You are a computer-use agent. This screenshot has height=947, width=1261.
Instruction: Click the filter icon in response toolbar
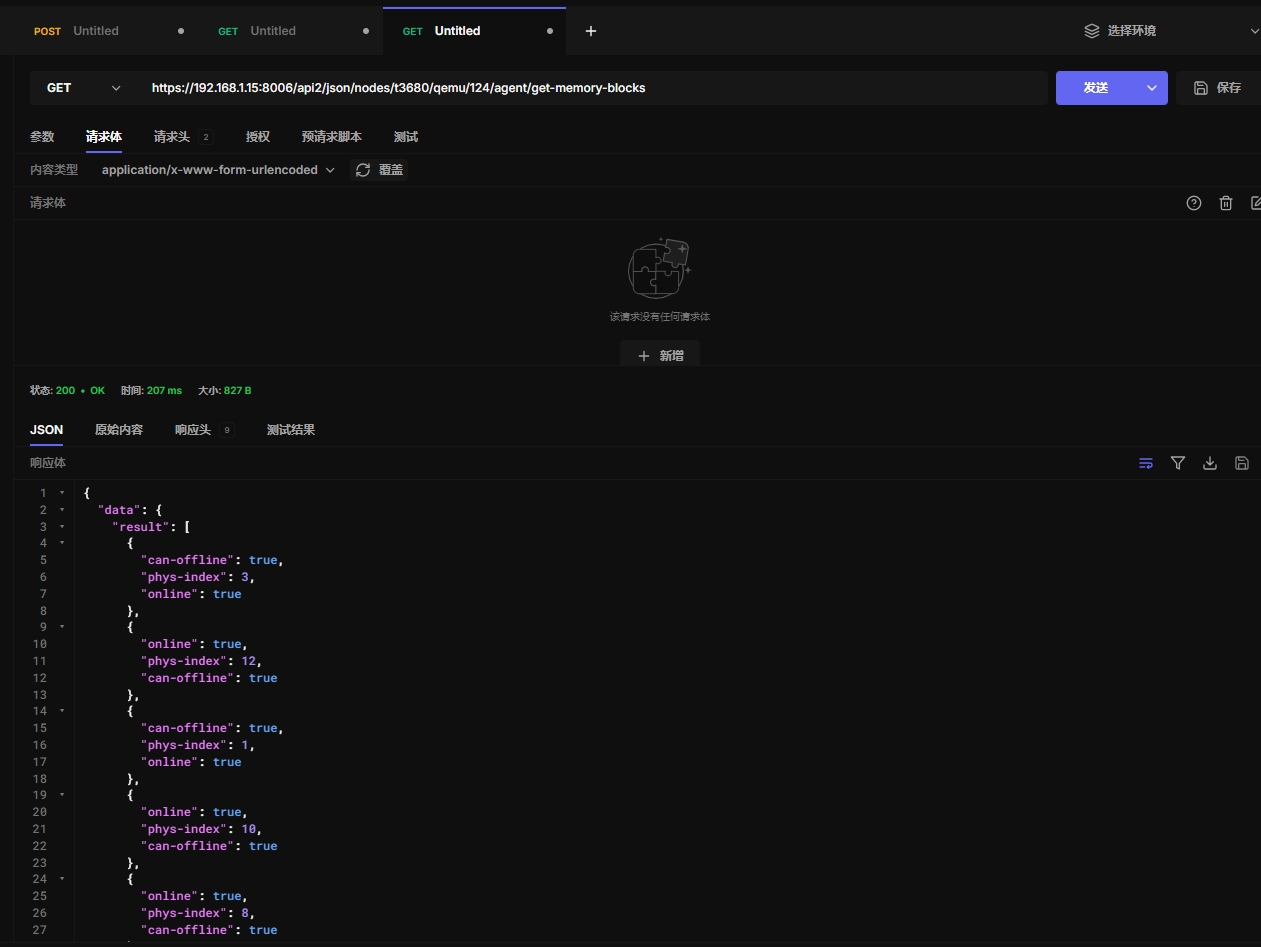point(1178,463)
